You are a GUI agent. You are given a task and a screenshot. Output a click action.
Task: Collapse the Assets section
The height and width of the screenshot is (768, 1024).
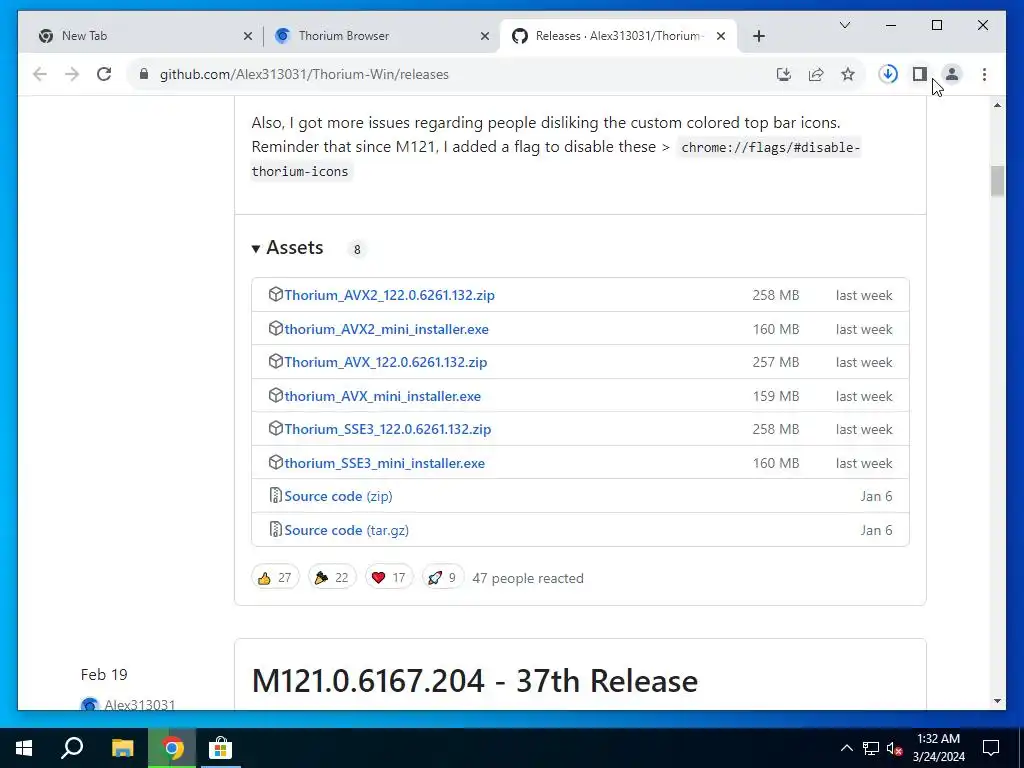pyautogui.click(x=287, y=248)
